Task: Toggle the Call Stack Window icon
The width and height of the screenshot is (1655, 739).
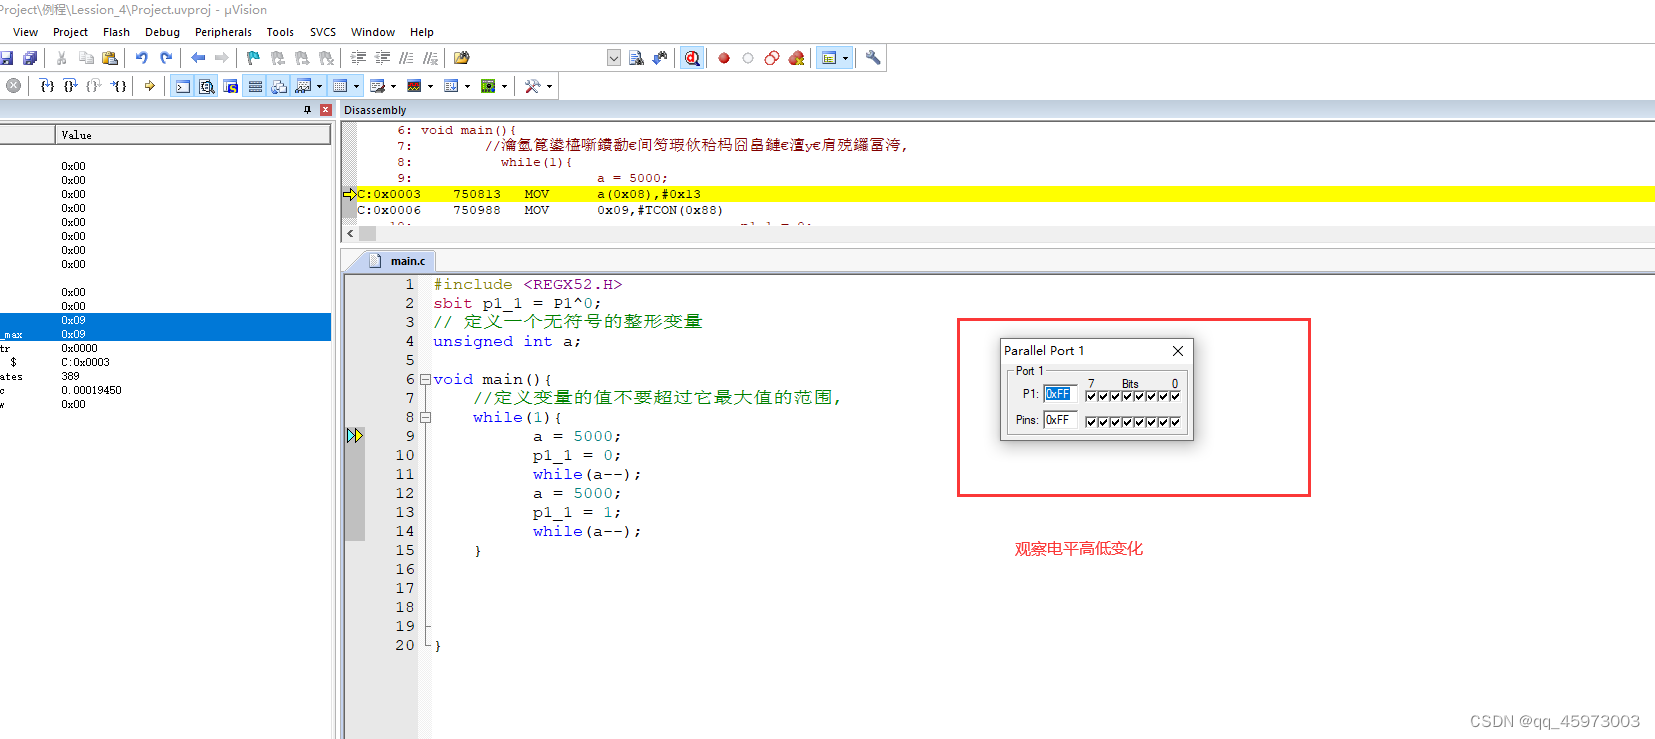Action: (279, 86)
